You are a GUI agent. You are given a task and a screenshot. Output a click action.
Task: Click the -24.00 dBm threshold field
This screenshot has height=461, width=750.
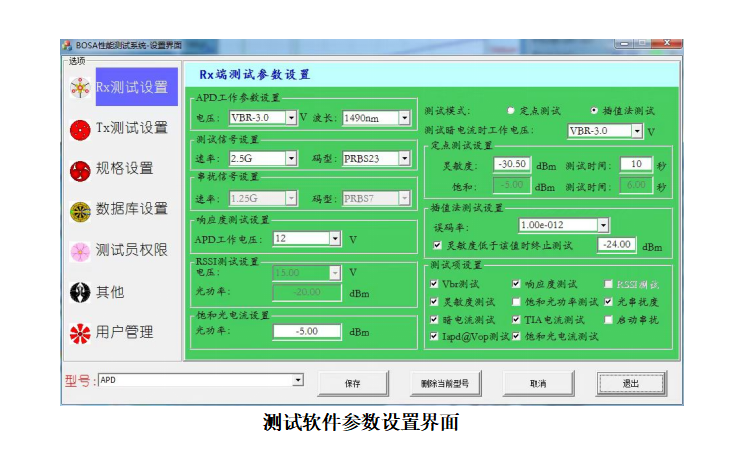click(617, 244)
